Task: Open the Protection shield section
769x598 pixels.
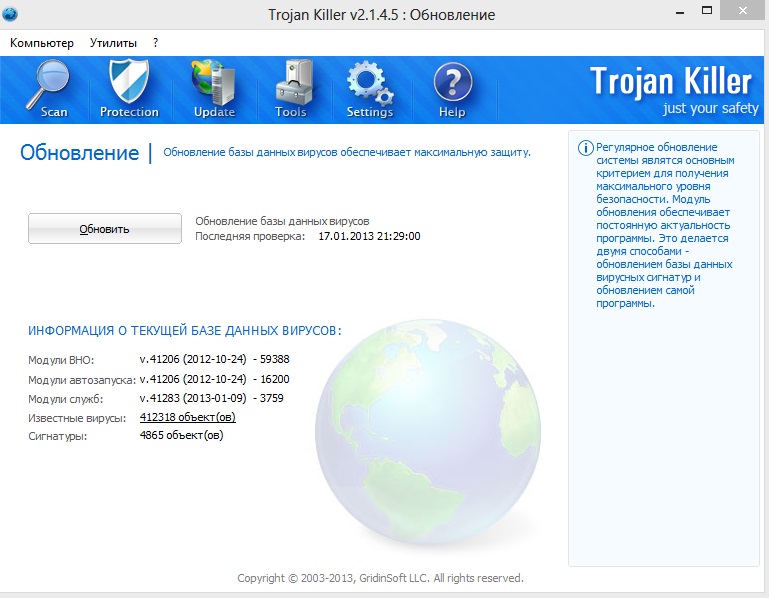Action: pyautogui.click(x=129, y=89)
